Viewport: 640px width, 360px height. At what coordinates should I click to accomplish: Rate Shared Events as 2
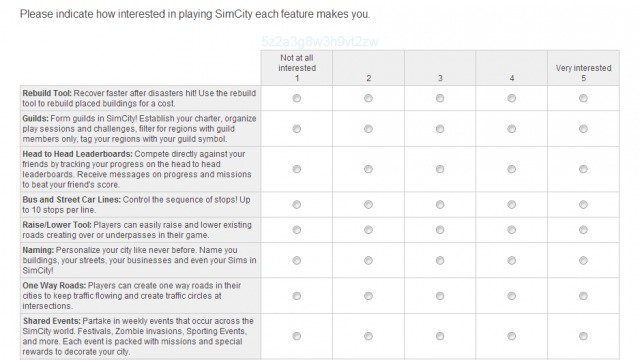[368, 336]
